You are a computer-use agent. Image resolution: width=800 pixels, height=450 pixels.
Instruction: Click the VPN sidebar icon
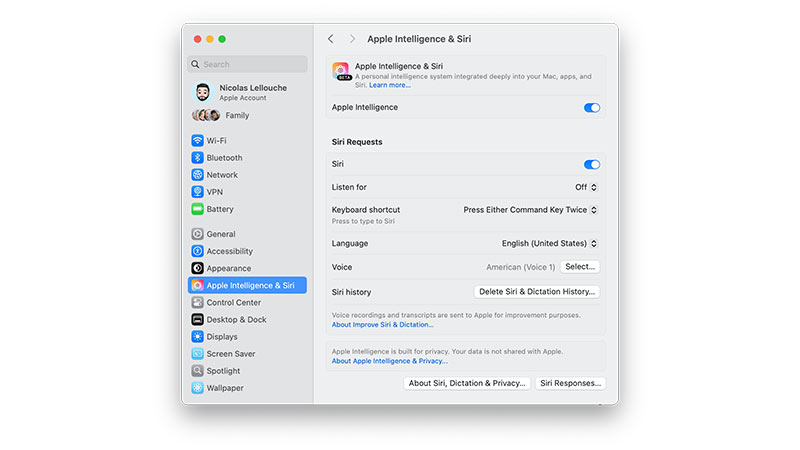pos(197,192)
